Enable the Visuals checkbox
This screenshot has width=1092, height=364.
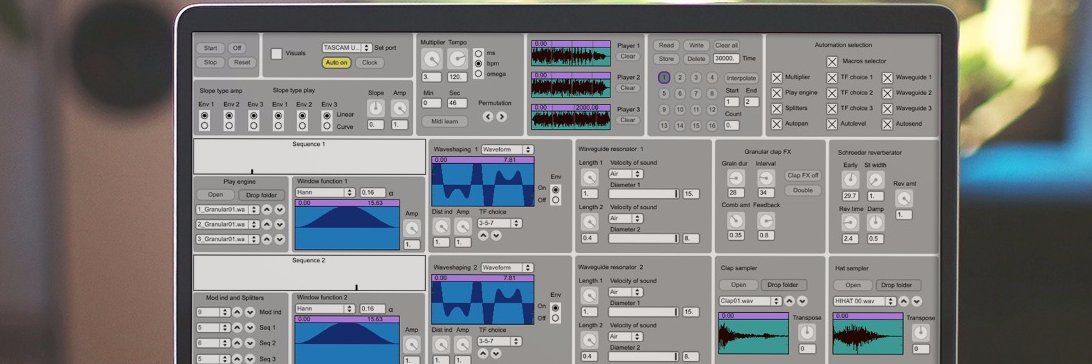pyautogui.click(x=276, y=54)
